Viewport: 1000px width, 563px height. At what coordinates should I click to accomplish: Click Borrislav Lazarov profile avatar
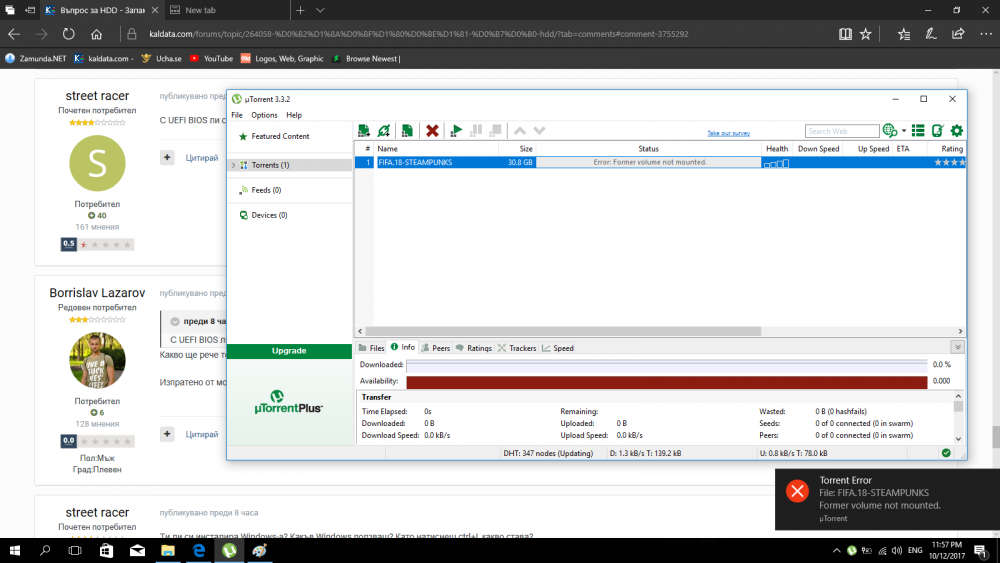click(97, 360)
